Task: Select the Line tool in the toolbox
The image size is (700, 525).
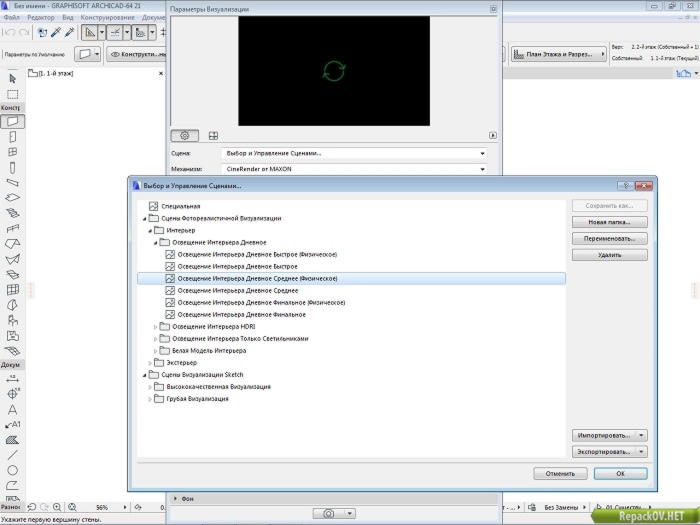Action: tap(12, 455)
